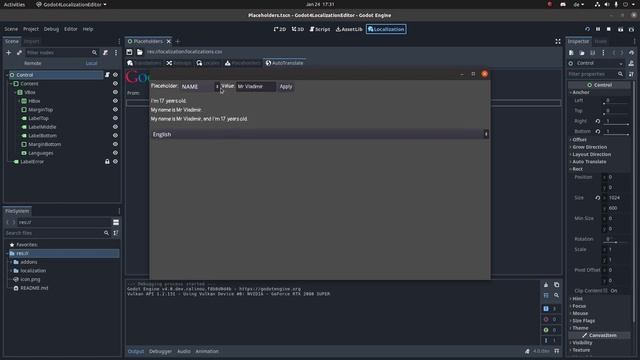
Task: Open the AutoTranslate tab
Action: click(284, 63)
